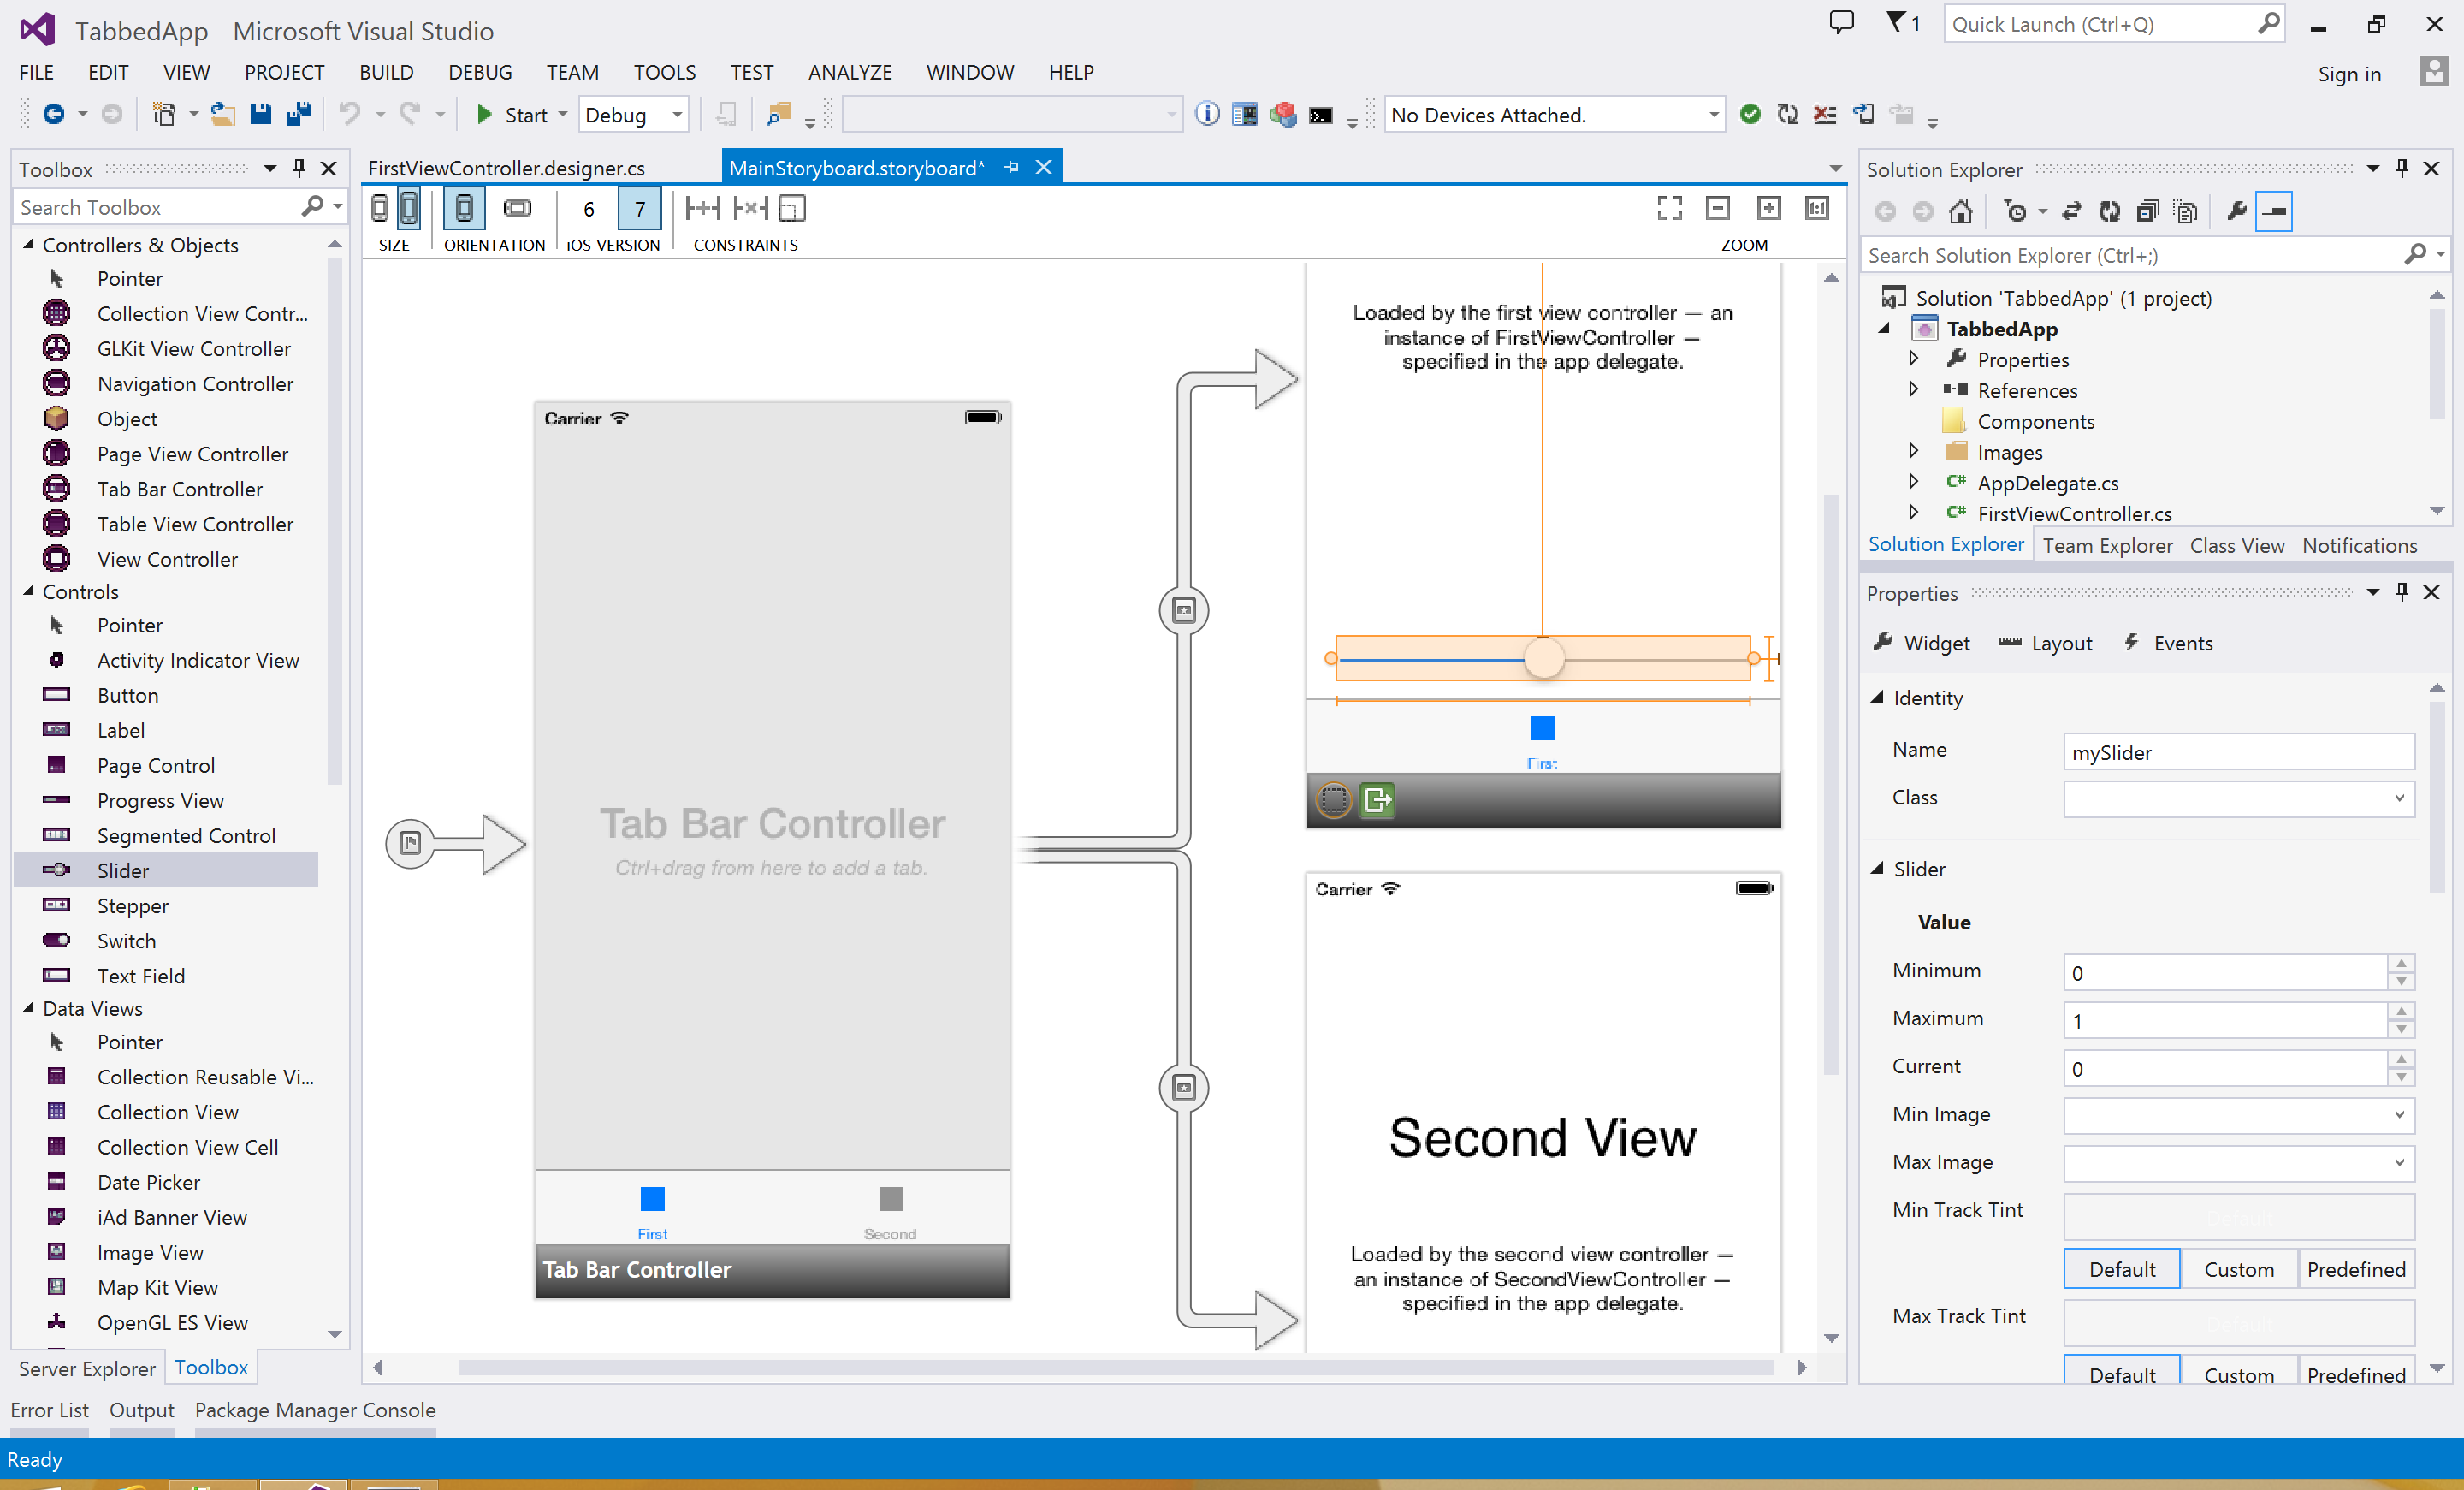The height and width of the screenshot is (1490, 2464).
Task: Toggle the iOS Version selector to 6
Action: pos(586,210)
